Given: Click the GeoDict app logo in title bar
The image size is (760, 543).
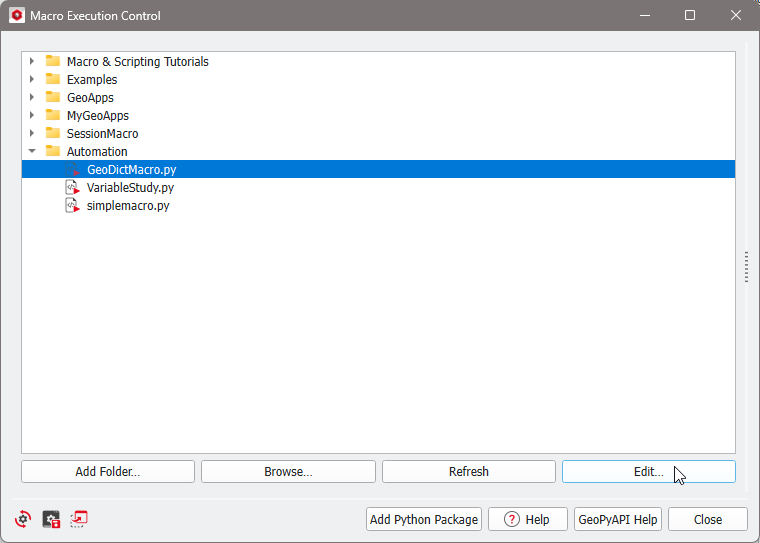Looking at the screenshot, I should pos(17,16).
